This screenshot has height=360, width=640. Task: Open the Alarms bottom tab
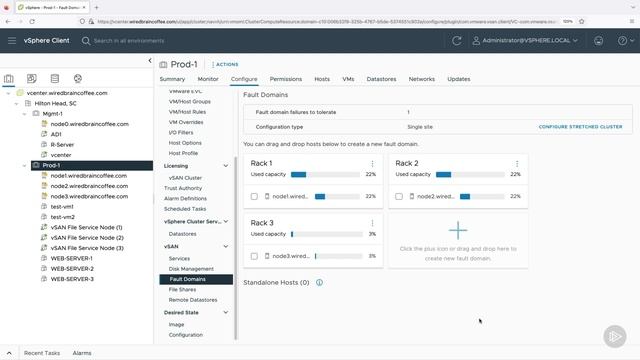coord(82,353)
